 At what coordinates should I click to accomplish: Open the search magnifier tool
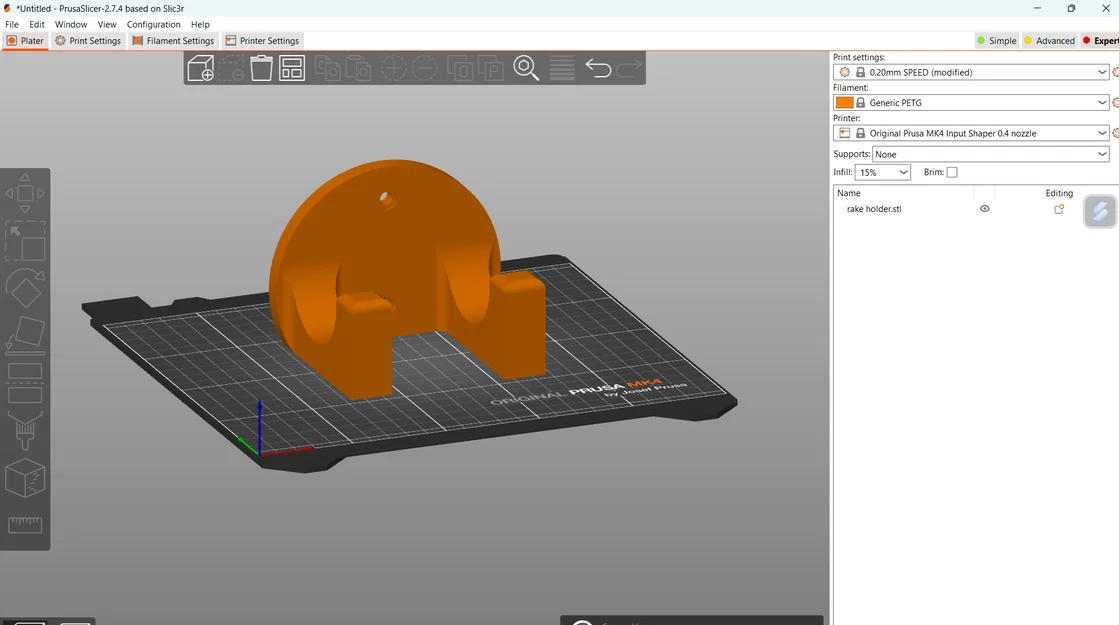tap(526, 69)
